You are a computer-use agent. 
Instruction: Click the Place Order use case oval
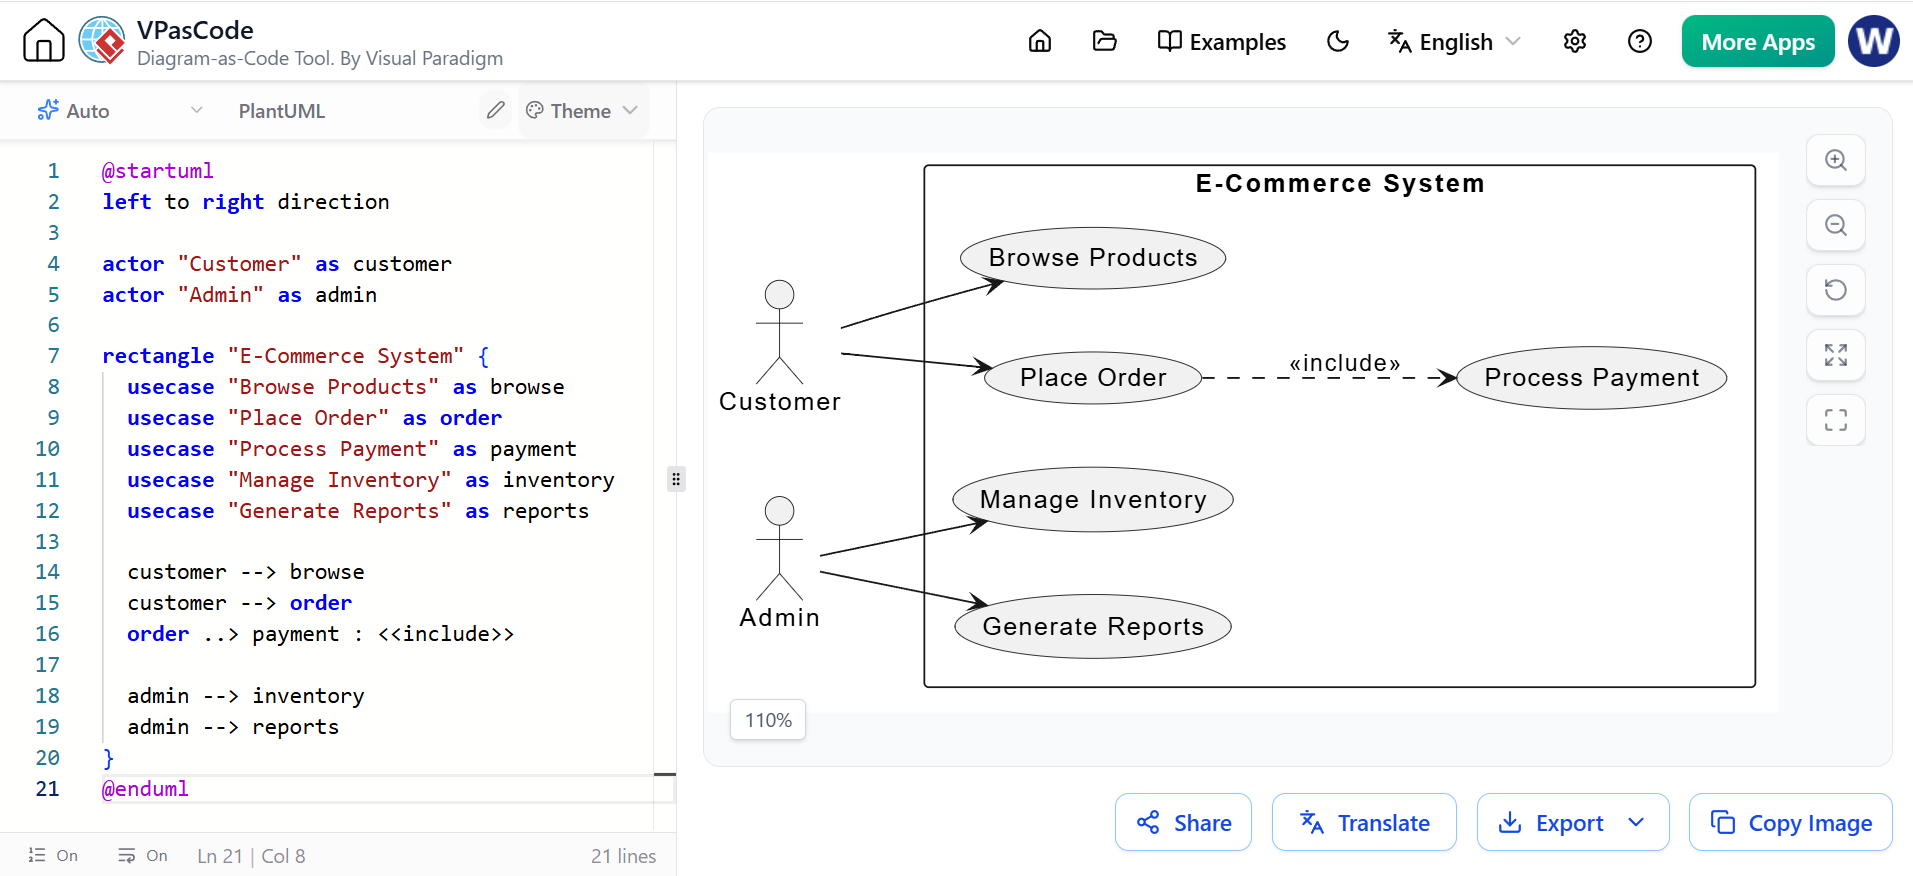click(x=1093, y=378)
